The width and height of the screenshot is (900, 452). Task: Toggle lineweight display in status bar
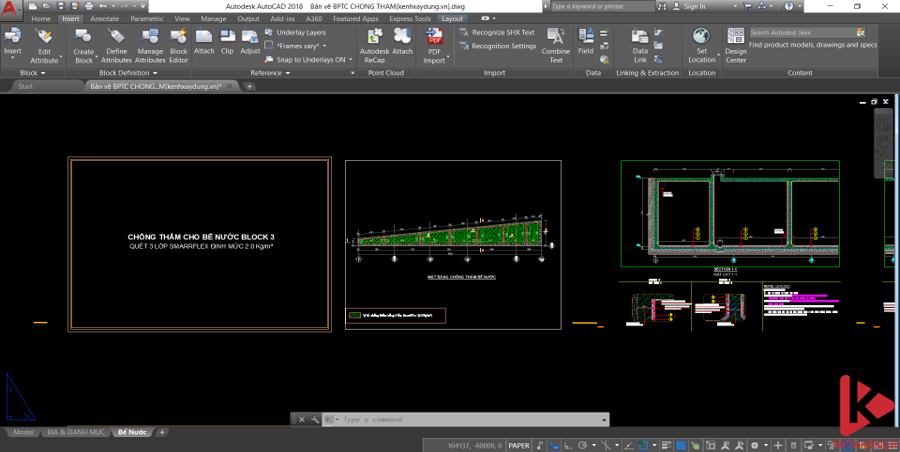[x=668, y=445]
